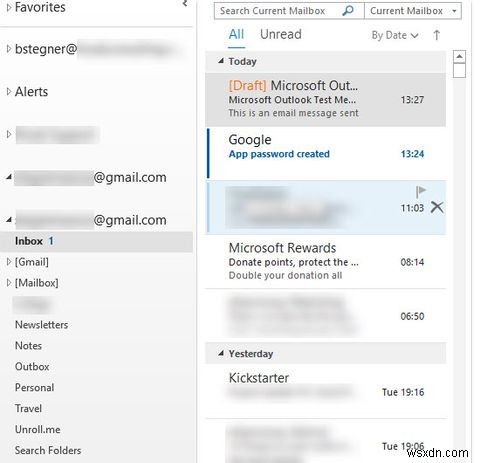Flag the 11:03 message

421,192
